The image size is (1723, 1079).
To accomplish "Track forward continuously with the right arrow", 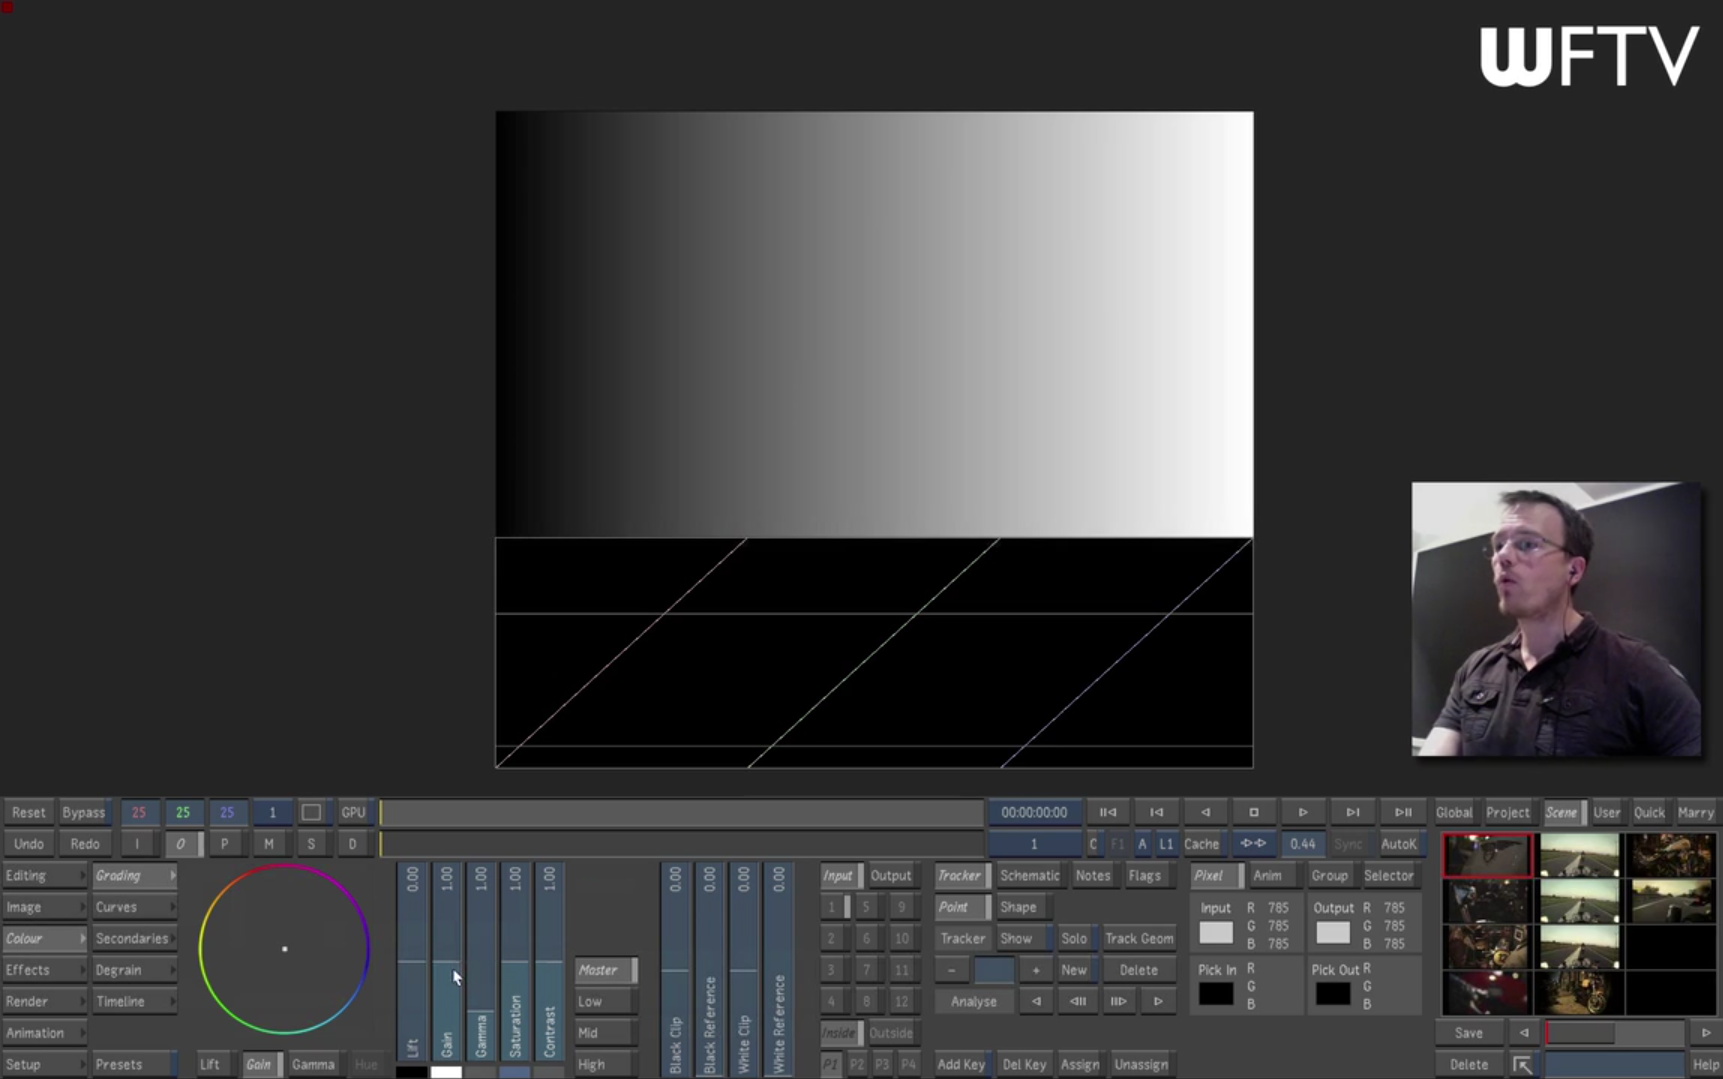I will click(1158, 1001).
